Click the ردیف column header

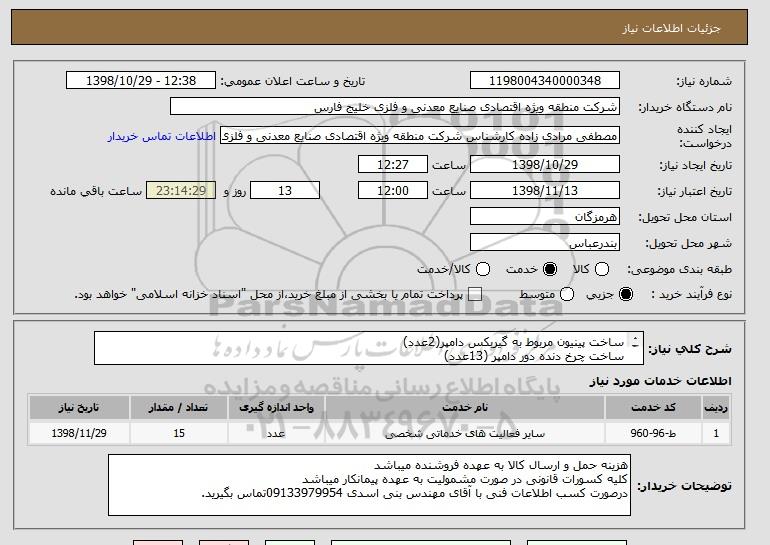pyautogui.click(x=716, y=408)
